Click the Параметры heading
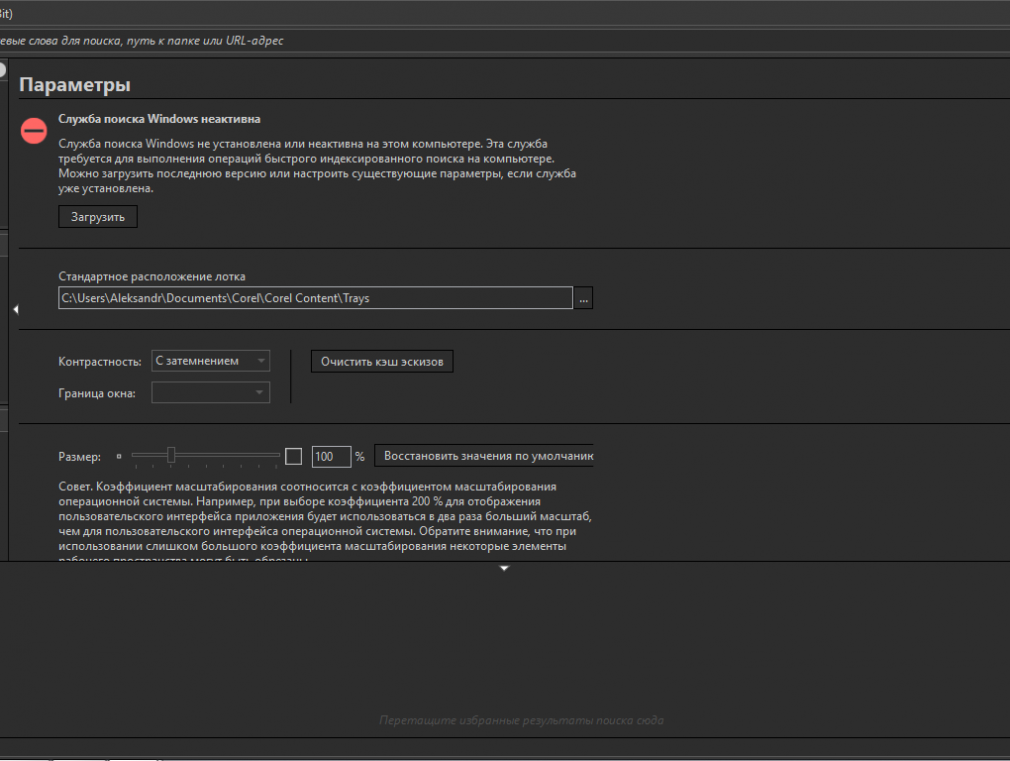 (x=75, y=84)
